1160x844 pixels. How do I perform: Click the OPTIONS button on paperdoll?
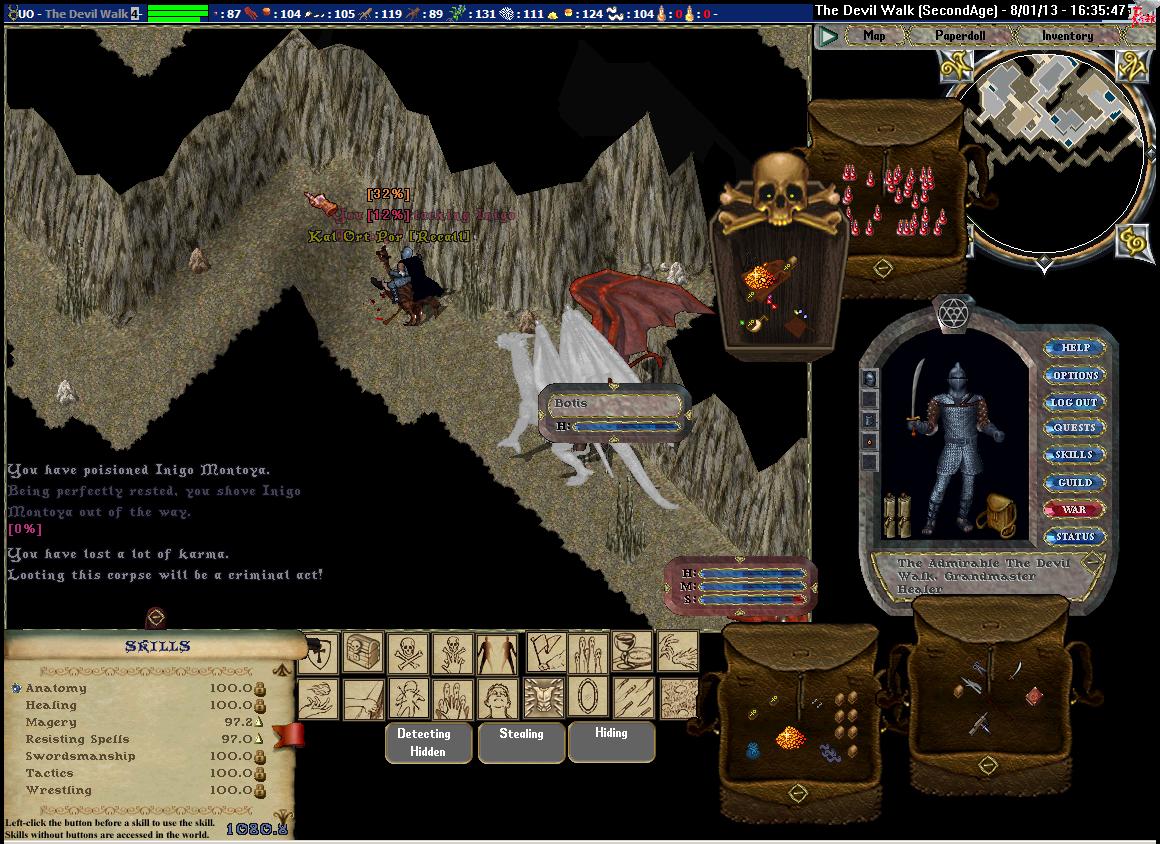click(1075, 375)
